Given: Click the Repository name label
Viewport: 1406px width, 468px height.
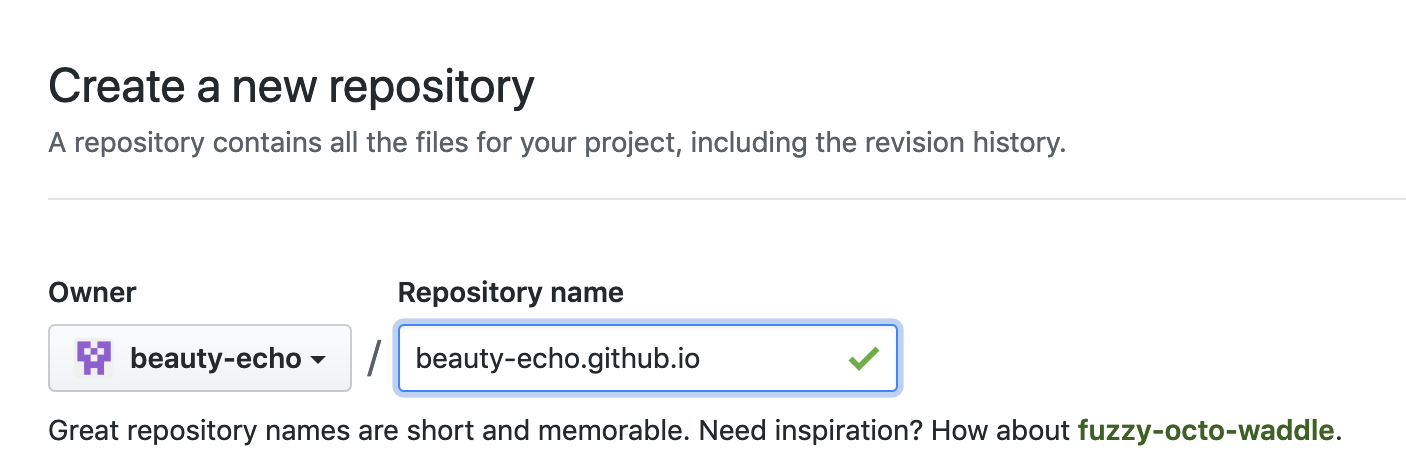Looking at the screenshot, I should click(510, 292).
